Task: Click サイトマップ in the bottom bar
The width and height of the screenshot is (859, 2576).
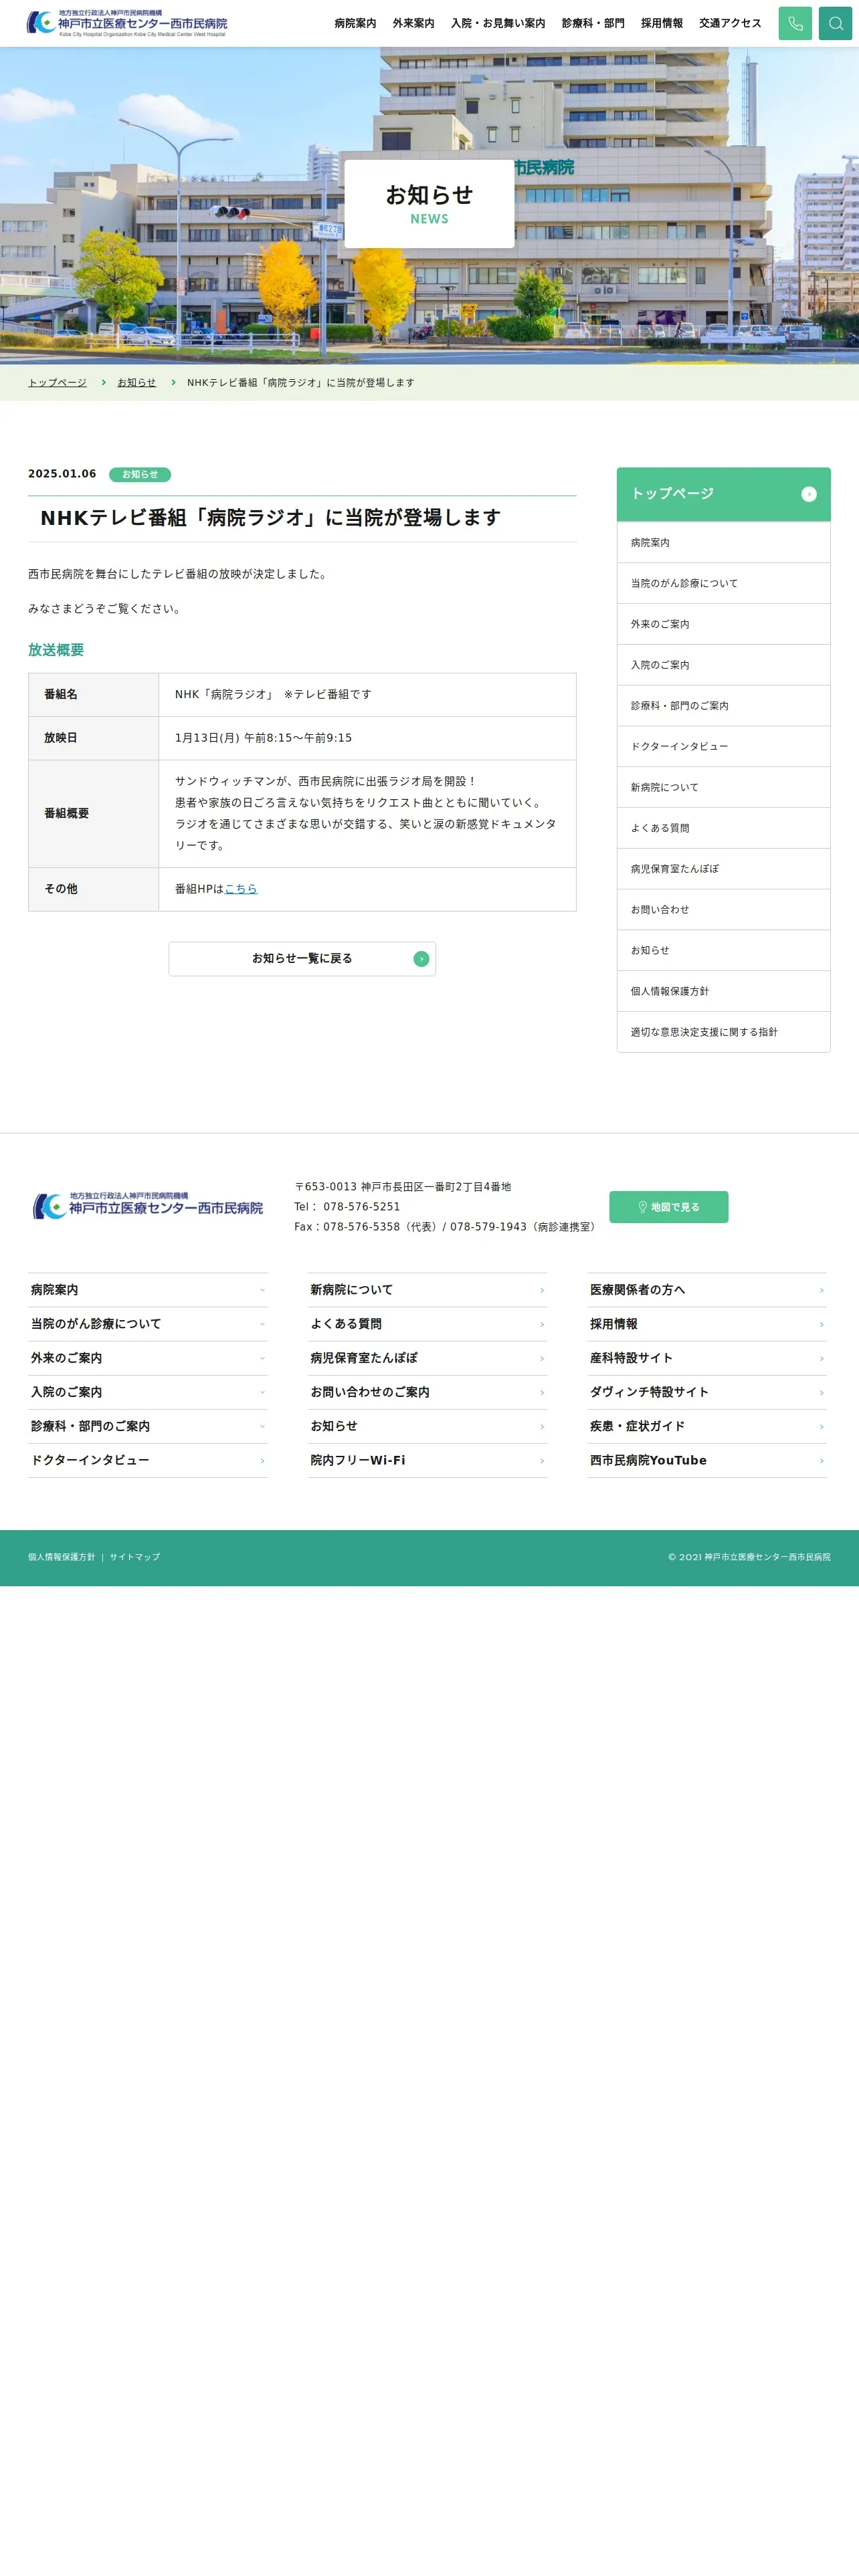Action: pos(135,1557)
